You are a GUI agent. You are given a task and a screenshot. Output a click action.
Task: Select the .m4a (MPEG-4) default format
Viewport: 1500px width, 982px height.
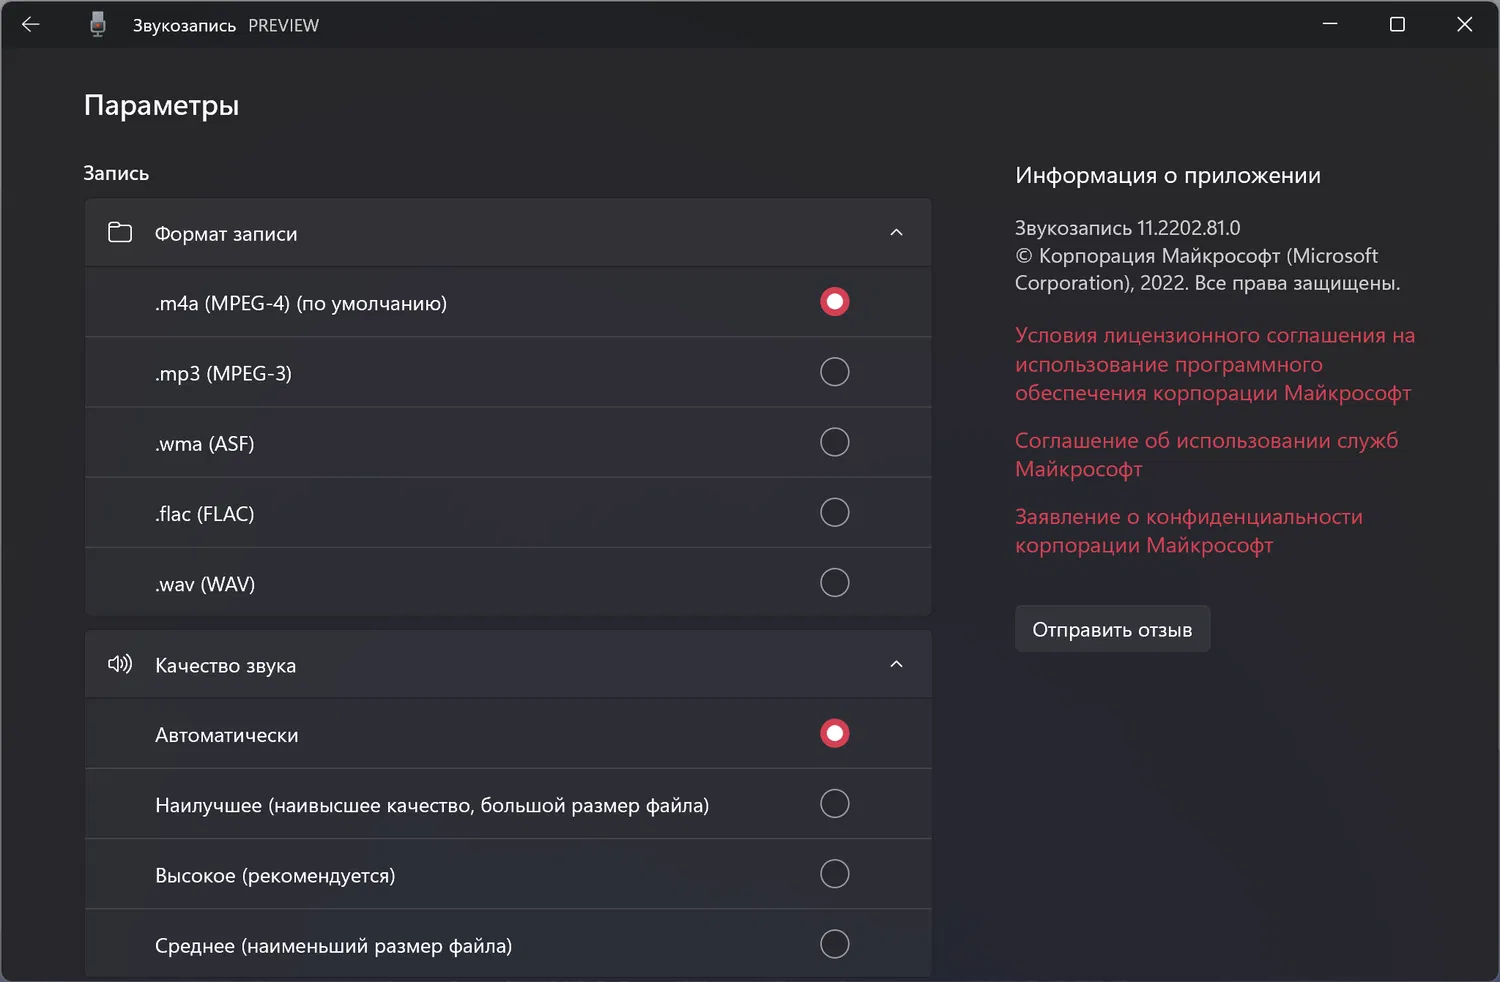(x=834, y=302)
